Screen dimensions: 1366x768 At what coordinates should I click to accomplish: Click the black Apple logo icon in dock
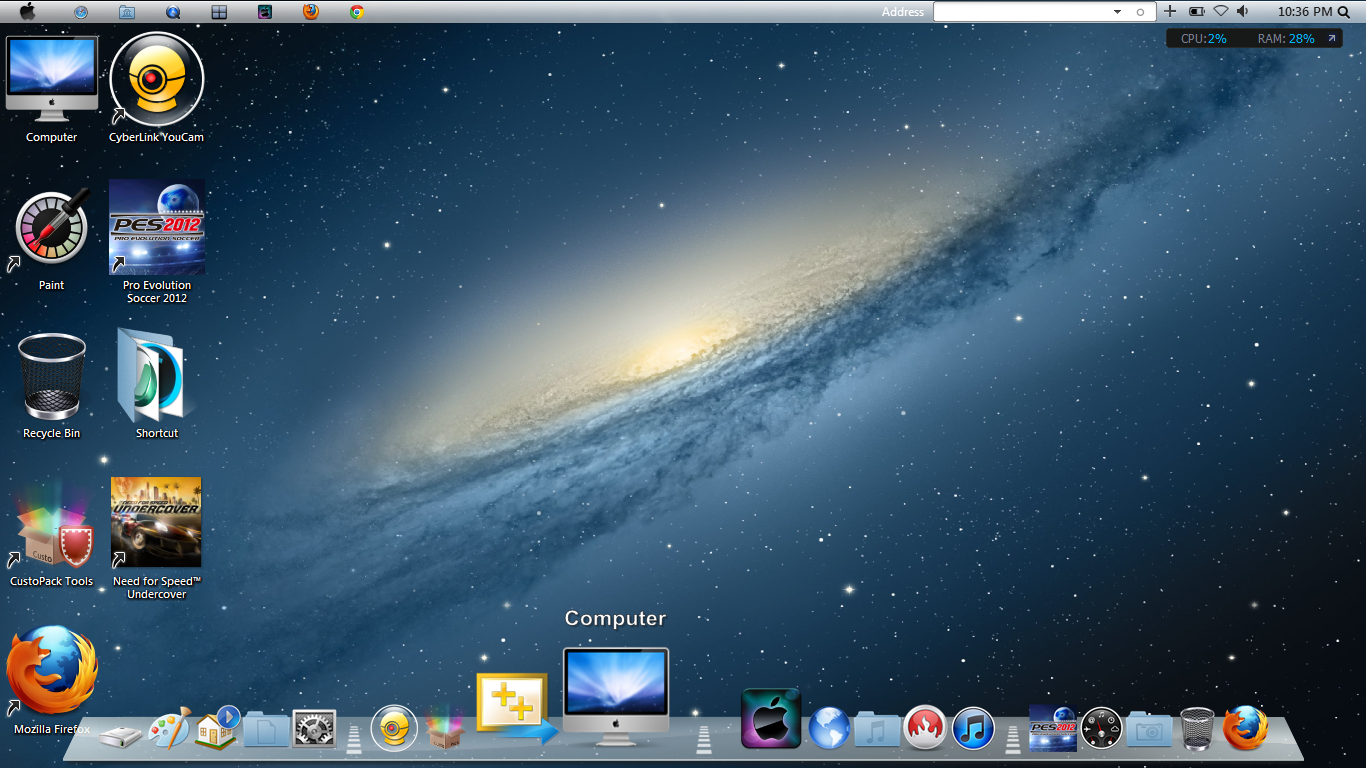tap(771, 718)
